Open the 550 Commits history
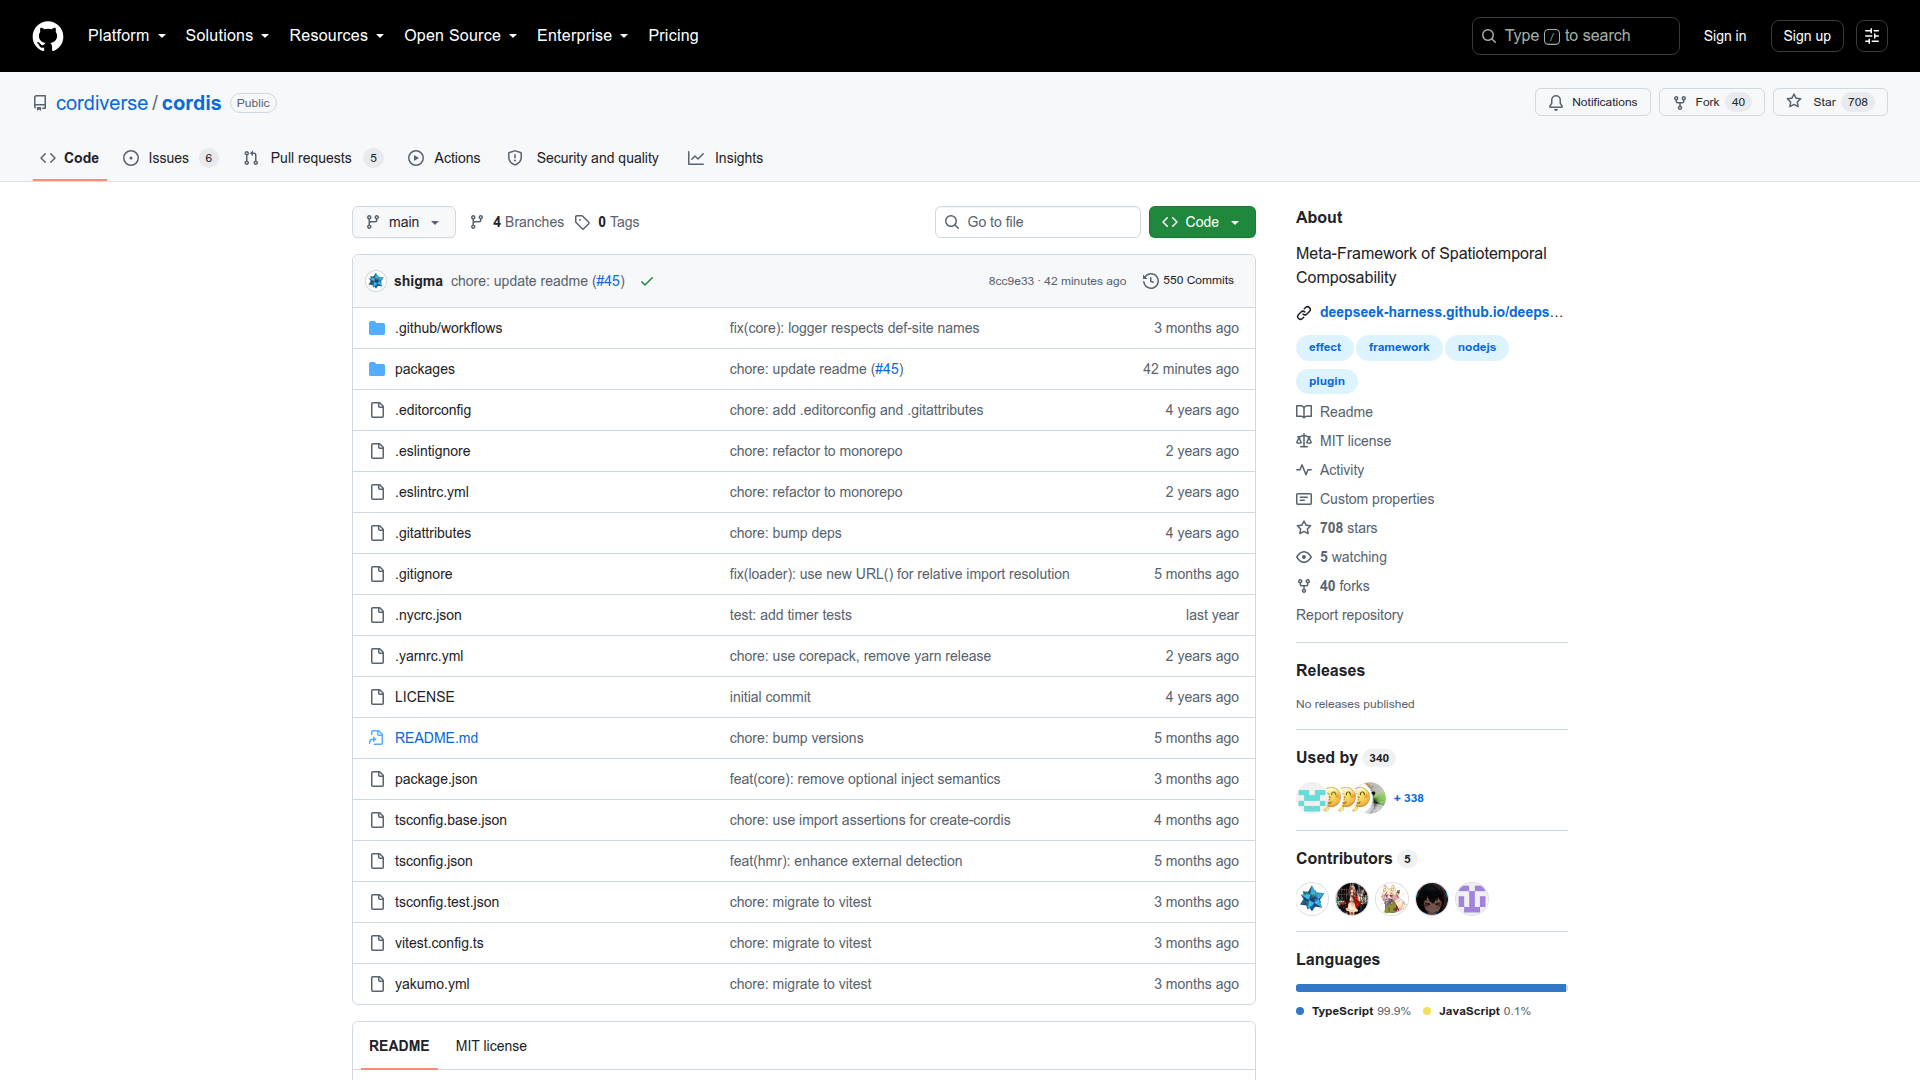This screenshot has height=1080, width=1920. click(x=1188, y=281)
